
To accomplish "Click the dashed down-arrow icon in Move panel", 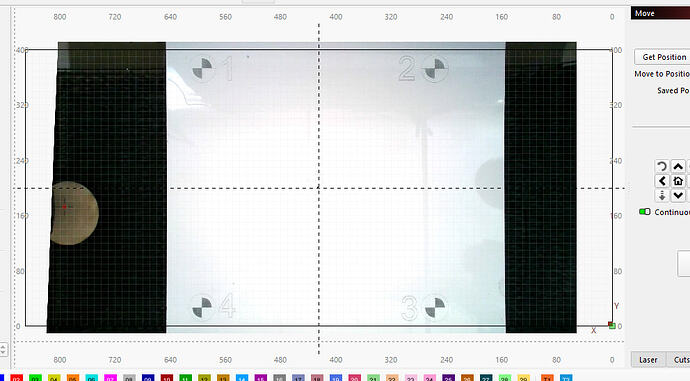I will (x=662, y=195).
